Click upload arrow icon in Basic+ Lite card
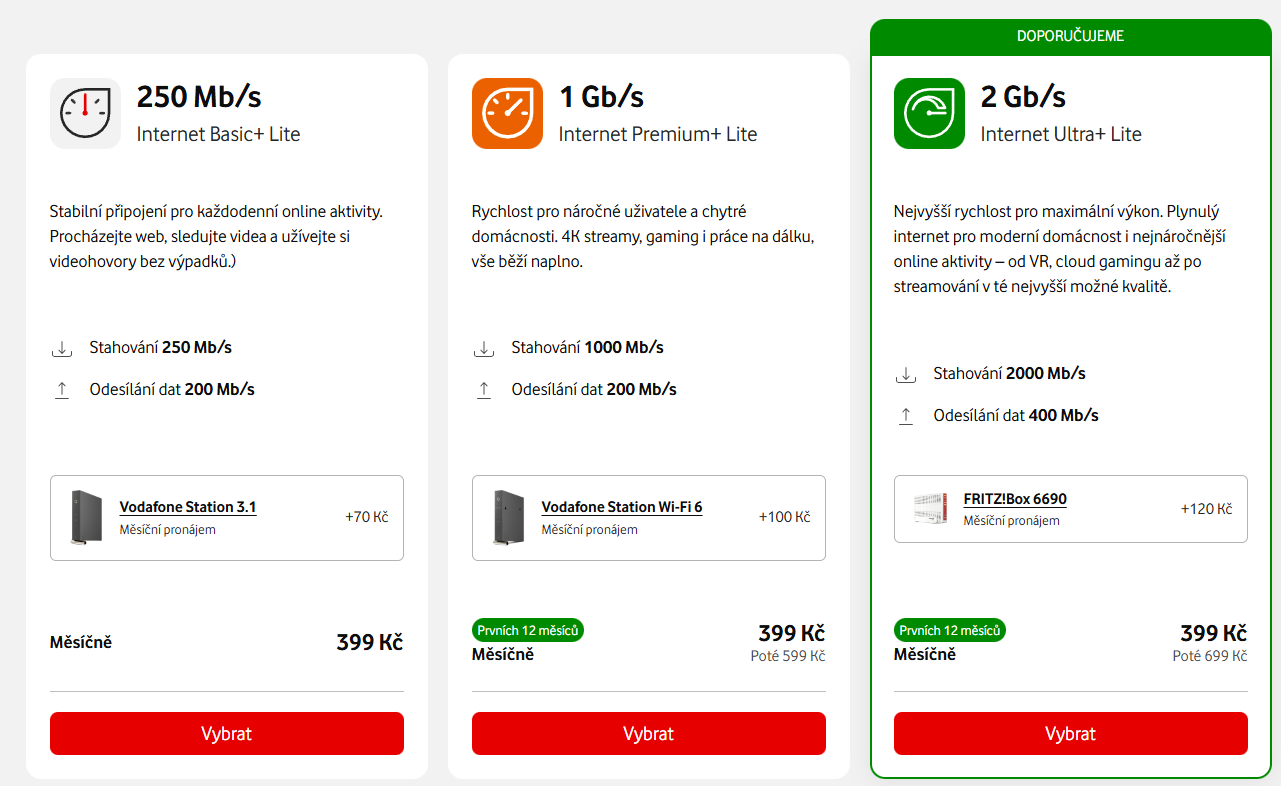The width and height of the screenshot is (1281, 786). point(62,390)
